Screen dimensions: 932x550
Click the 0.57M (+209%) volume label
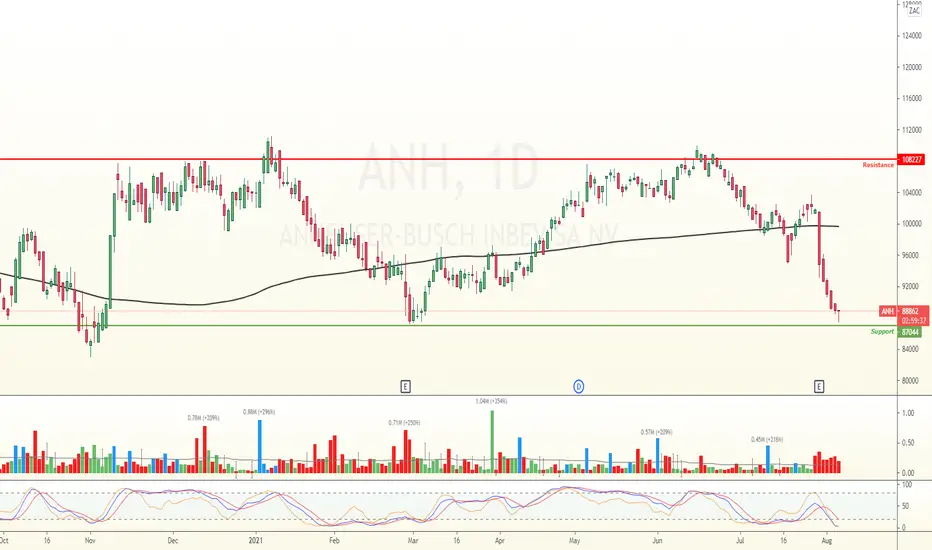[657, 432]
